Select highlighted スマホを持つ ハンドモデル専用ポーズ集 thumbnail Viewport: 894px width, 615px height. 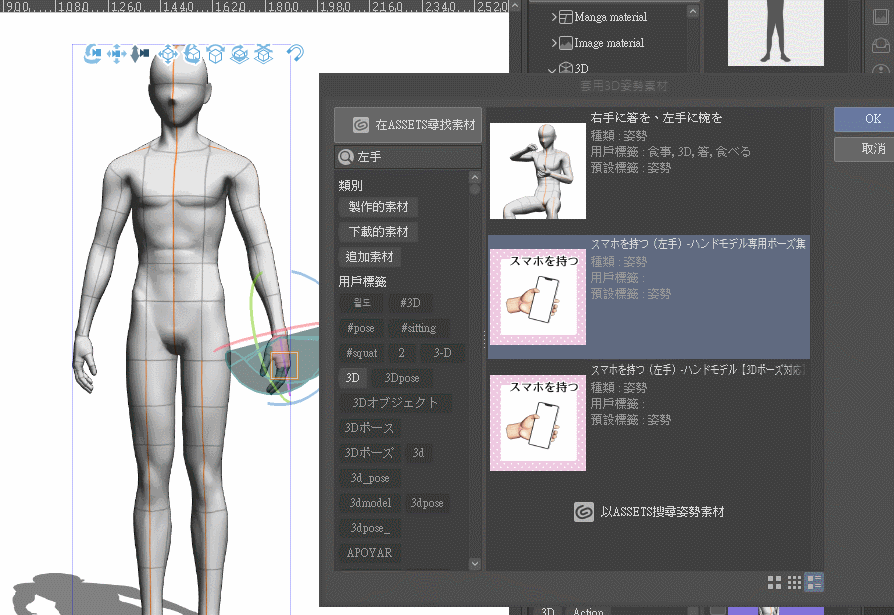coord(538,296)
